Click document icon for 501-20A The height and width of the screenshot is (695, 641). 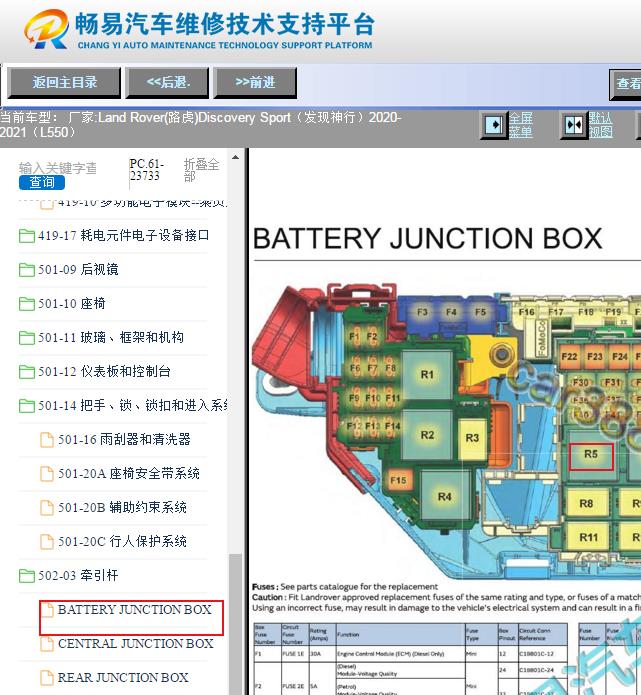pyautogui.click(x=47, y=474)
